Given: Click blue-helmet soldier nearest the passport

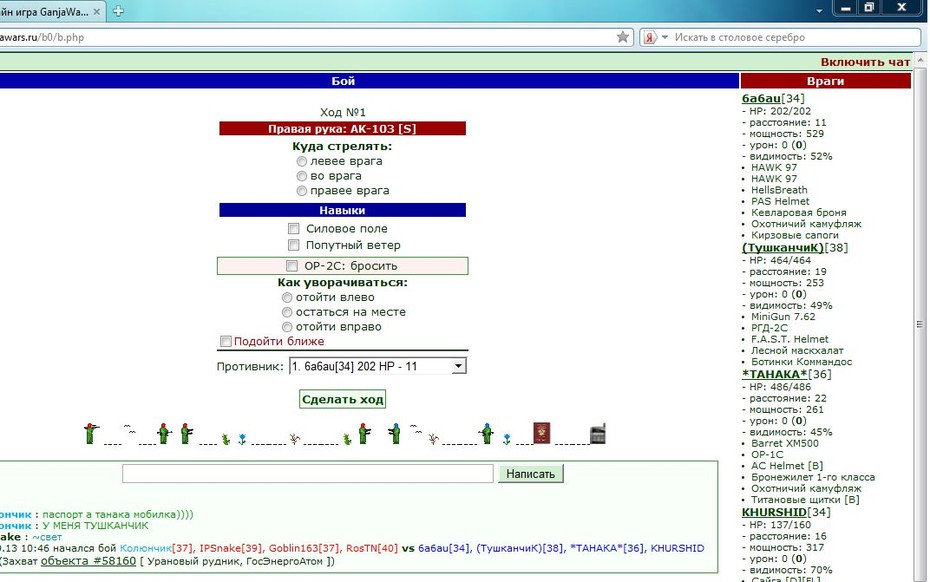Looking at the screenshot, I should point(487,434).
